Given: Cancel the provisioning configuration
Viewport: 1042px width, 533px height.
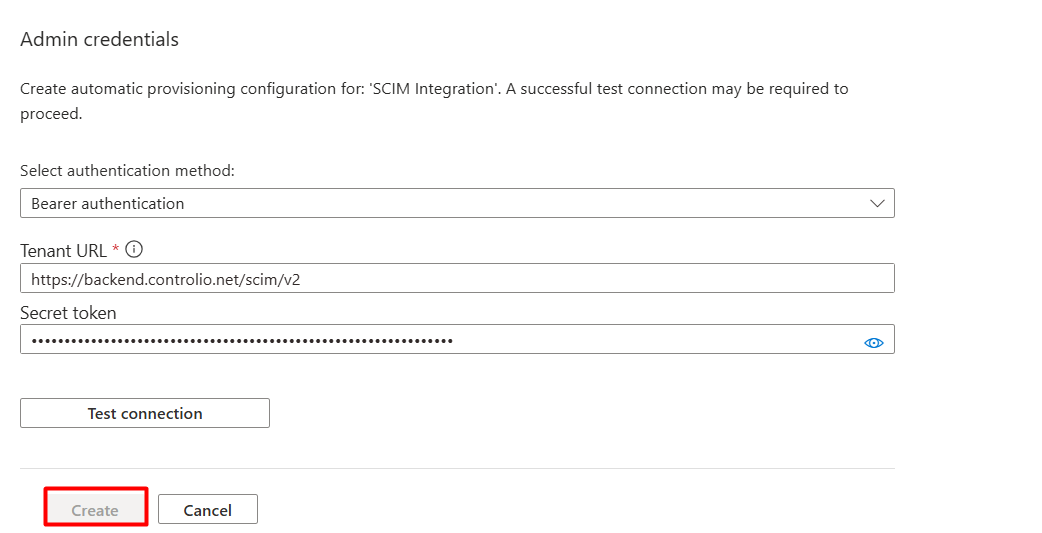Looking at the screenshot, I should (x=208, y=510).
